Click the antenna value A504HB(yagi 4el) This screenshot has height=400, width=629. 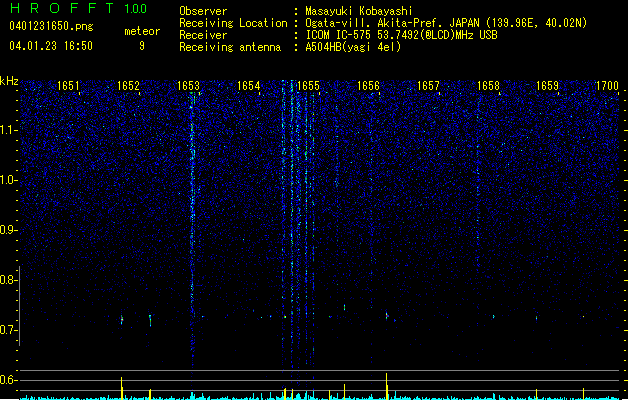(353, 47)
